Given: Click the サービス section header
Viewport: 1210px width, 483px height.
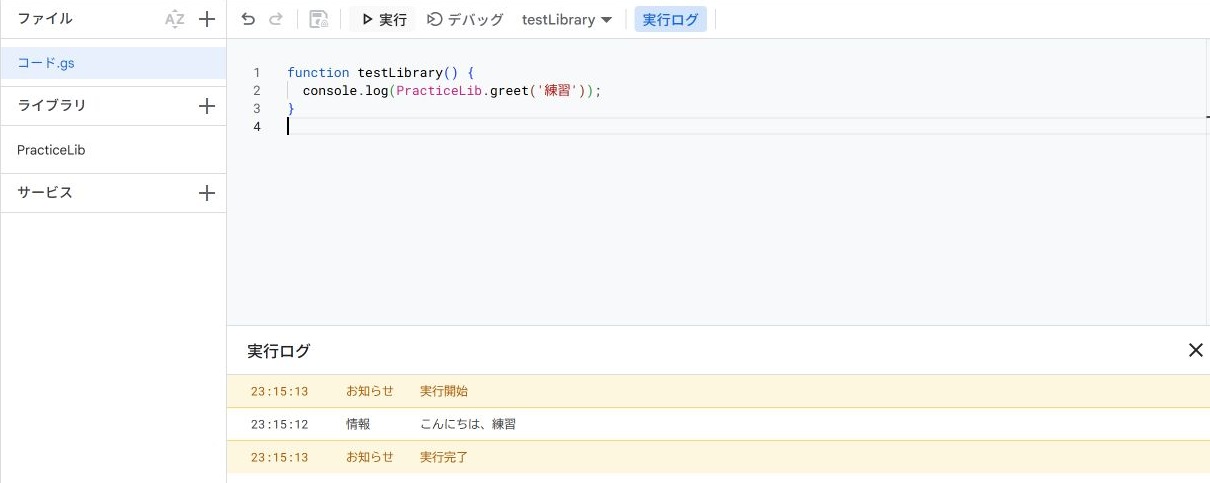Looking at the screenshot, I should pos(45,193).
